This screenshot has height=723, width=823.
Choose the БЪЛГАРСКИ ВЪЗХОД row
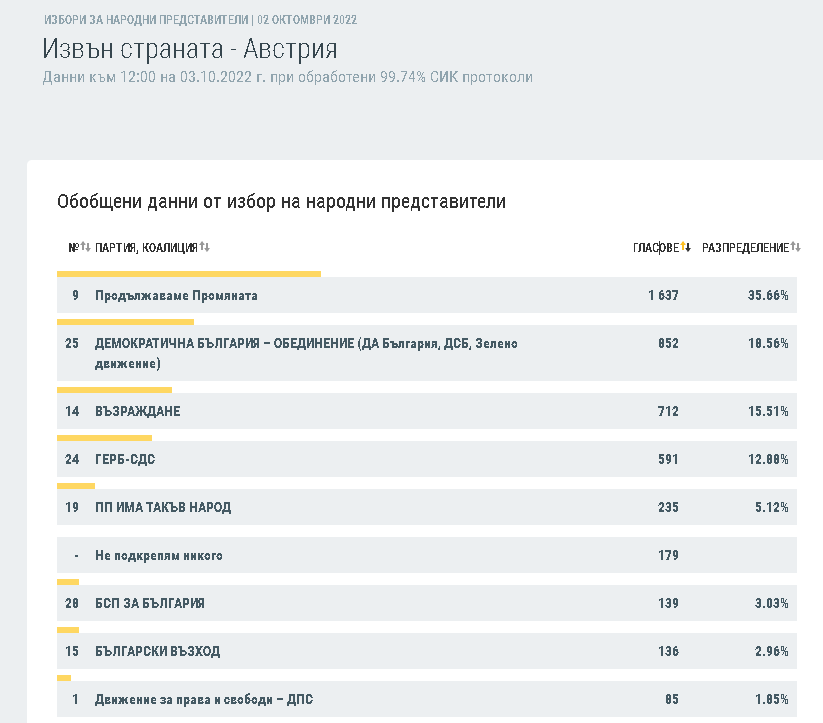(157, 651)
